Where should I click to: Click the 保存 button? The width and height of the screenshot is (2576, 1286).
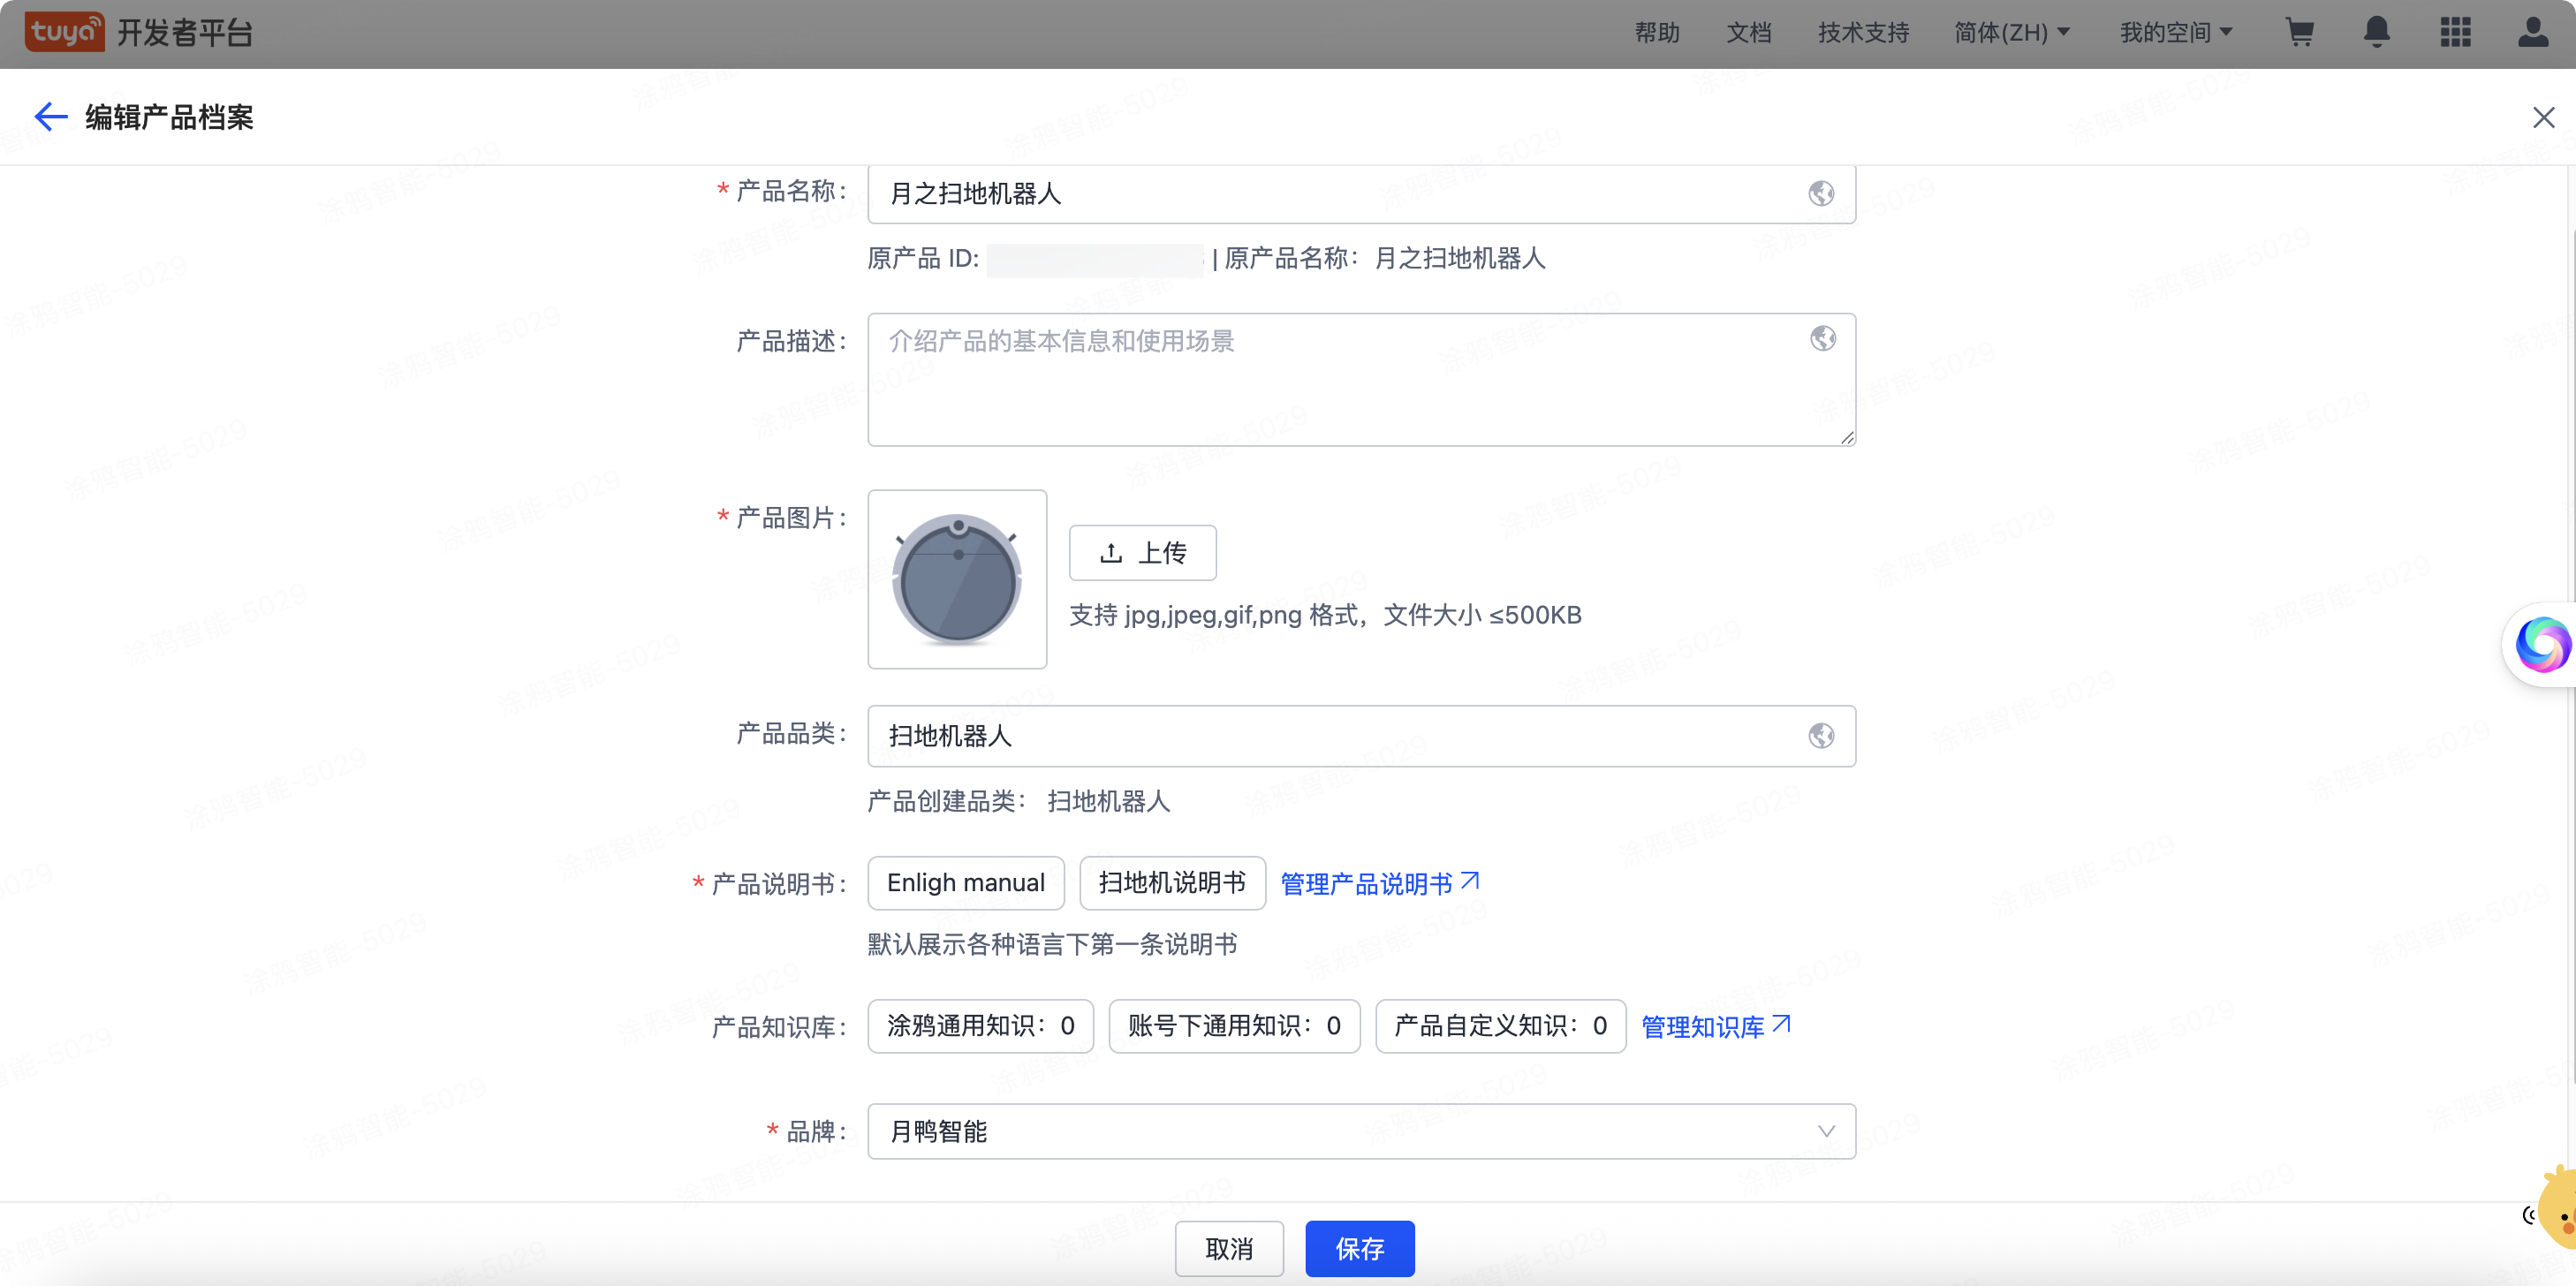coord(1359,1248)
